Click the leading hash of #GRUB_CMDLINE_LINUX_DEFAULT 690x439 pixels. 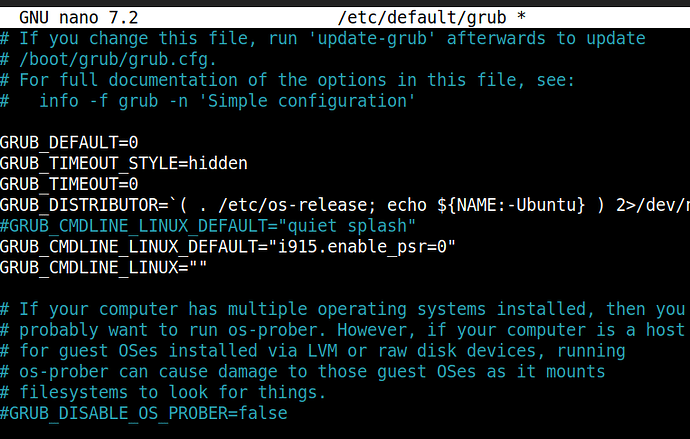pyautogui.click(x=4, y=226)
